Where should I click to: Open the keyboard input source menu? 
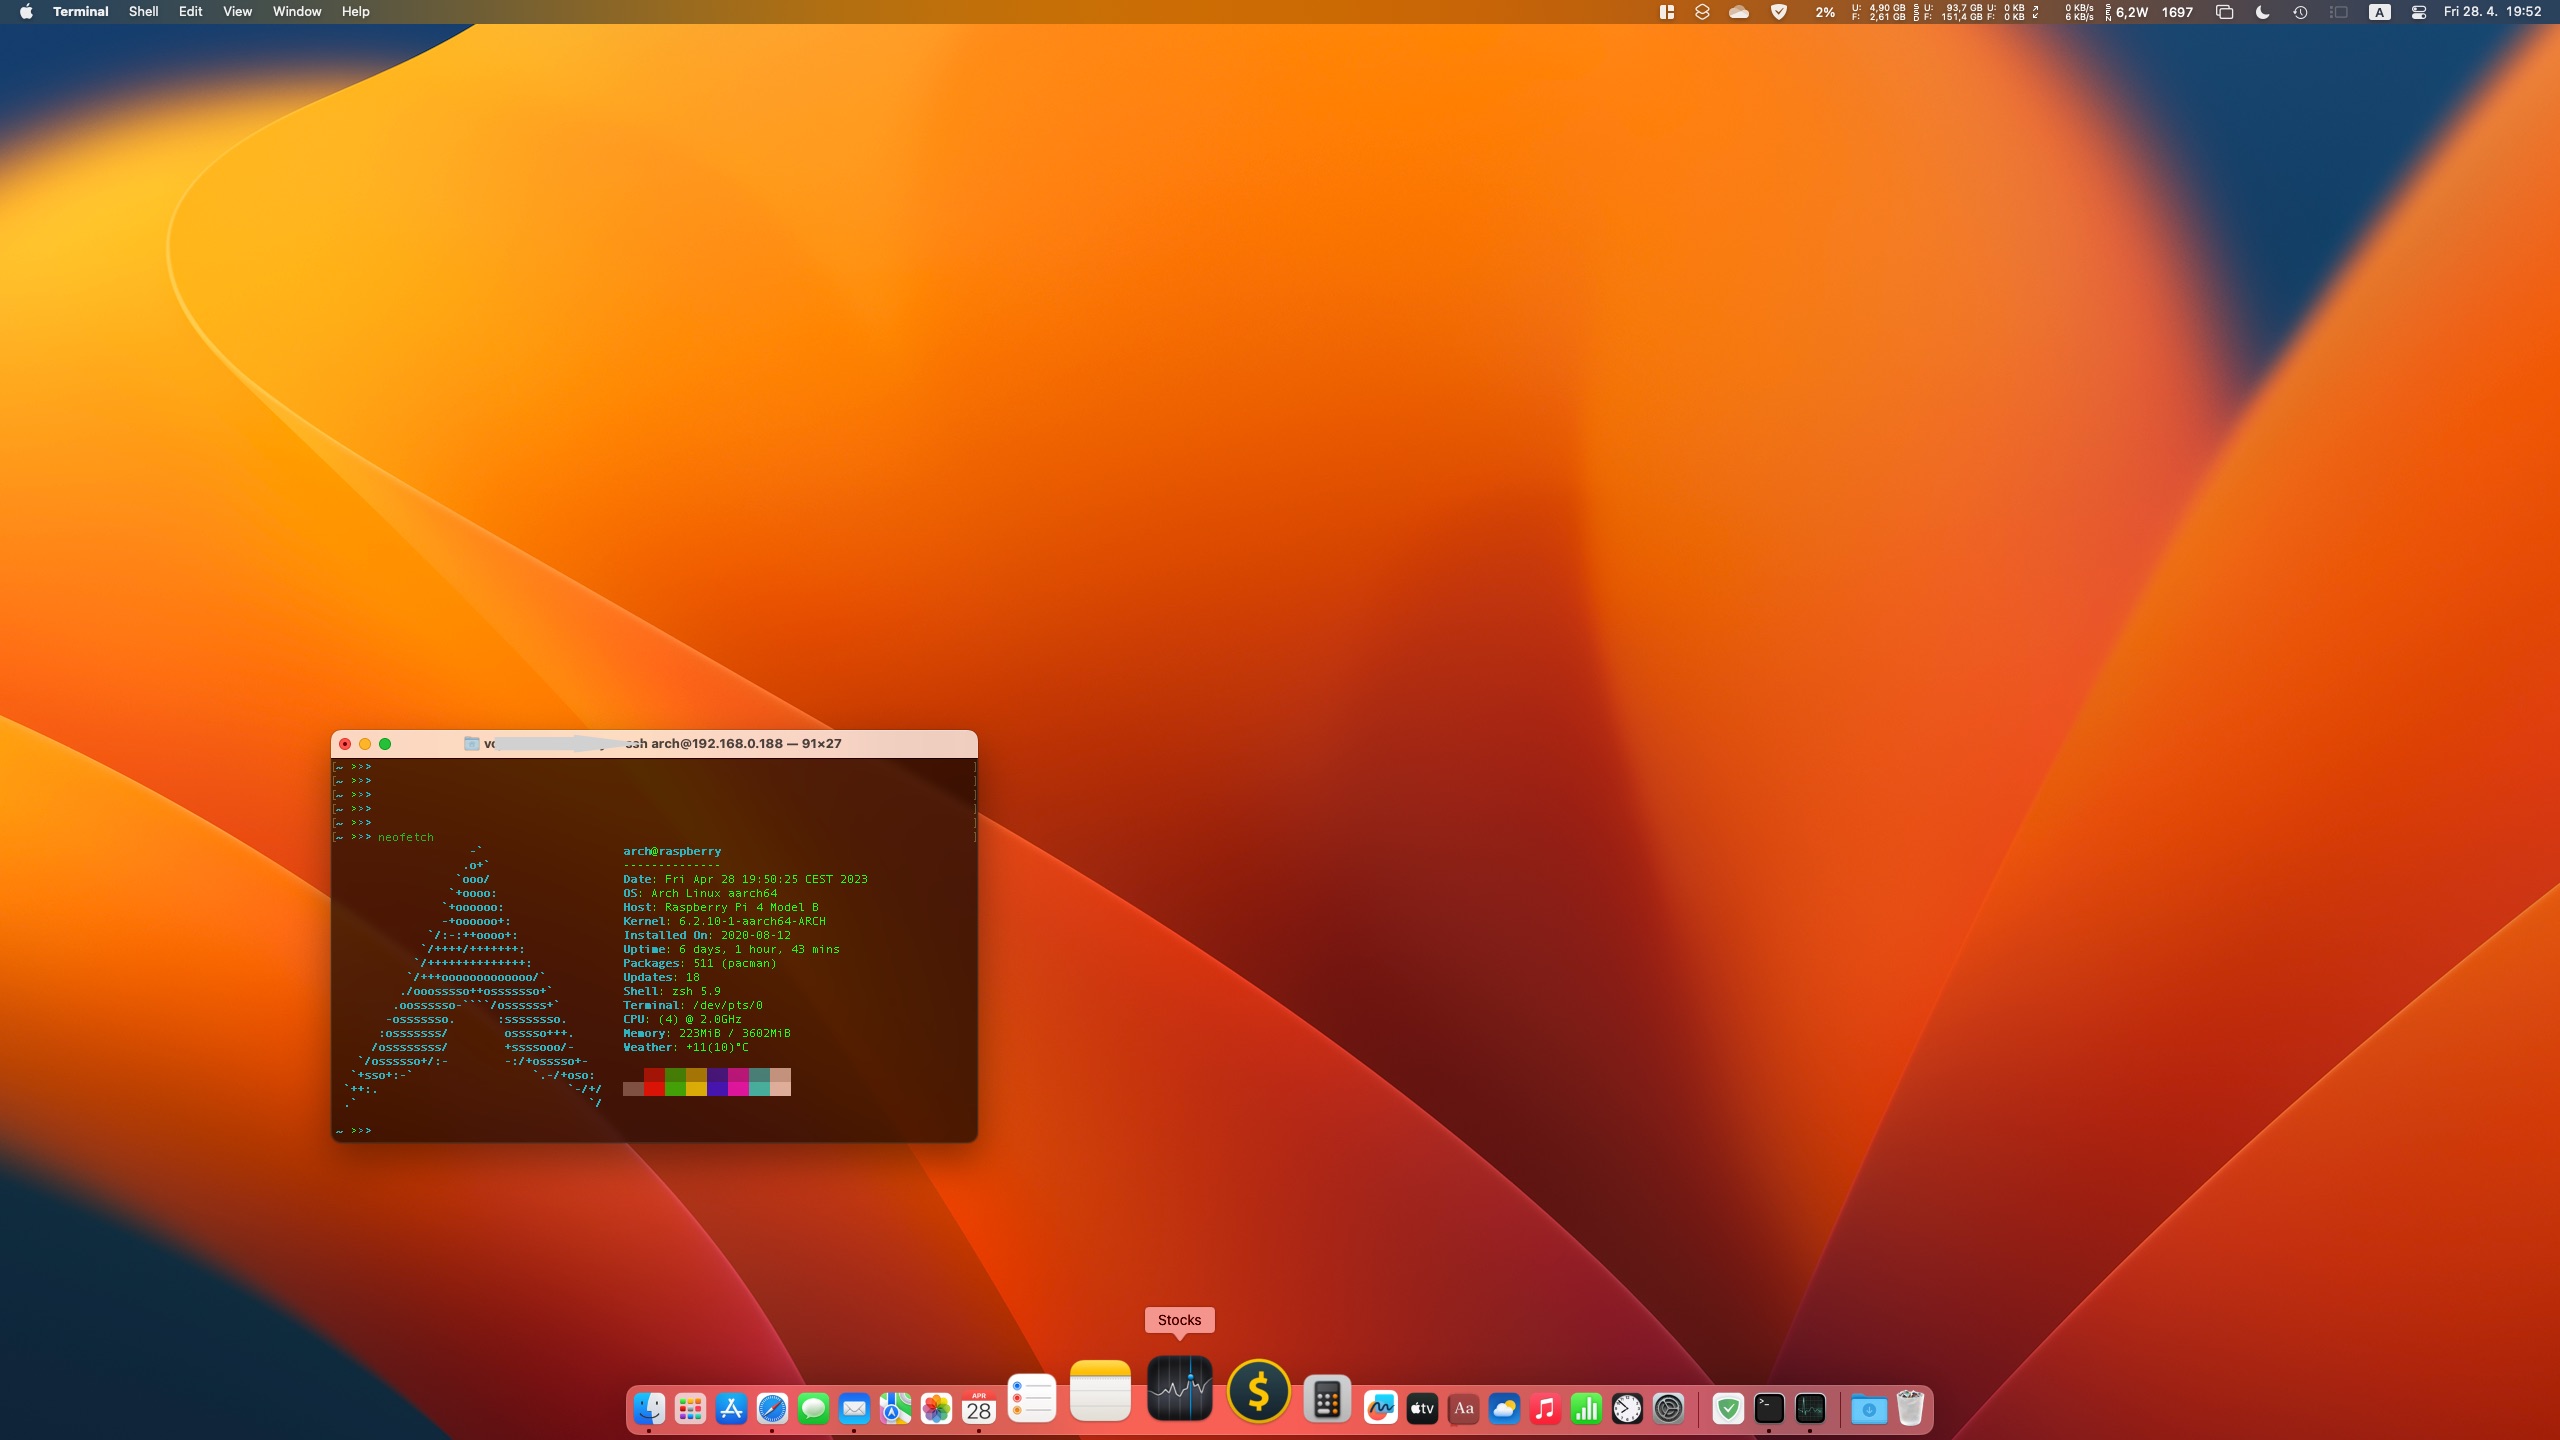(2380, 12)
